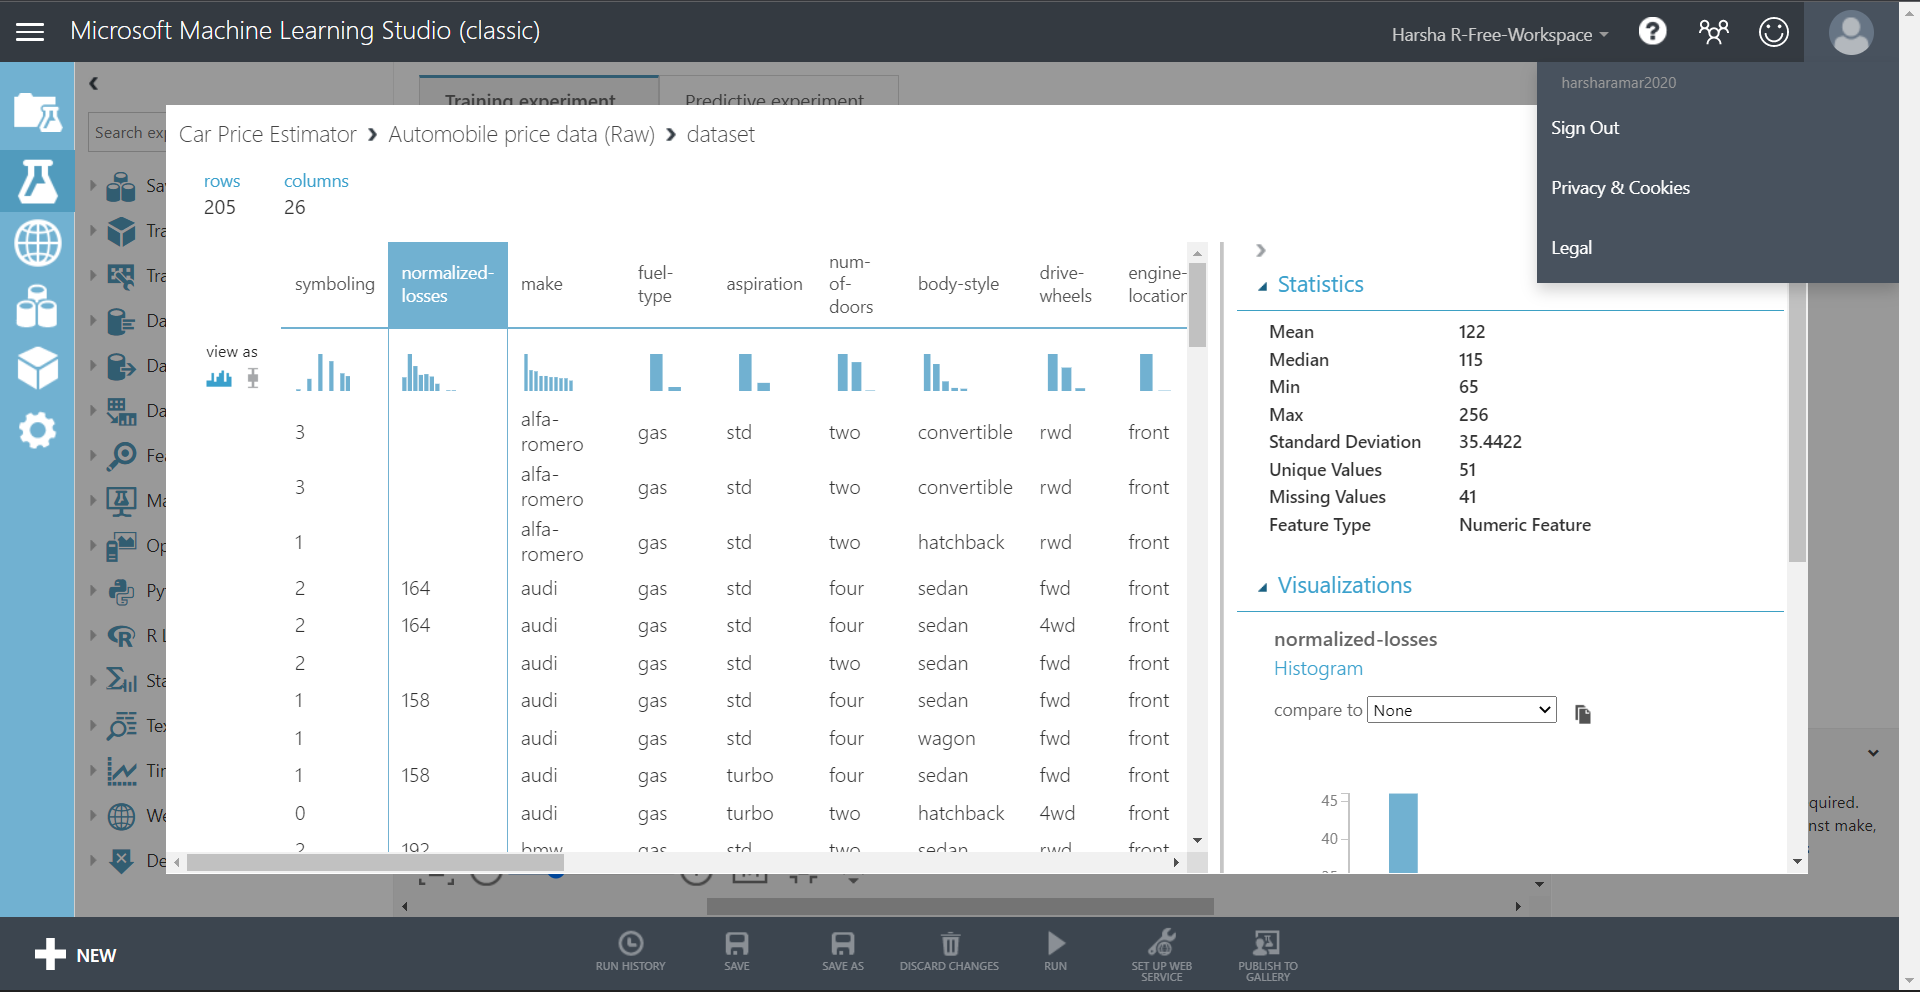Click the feedback smiley icon
Image resolution: width=1920 pixels, height=992 pixels.
pyautogui.click(x=1773, y=32)
